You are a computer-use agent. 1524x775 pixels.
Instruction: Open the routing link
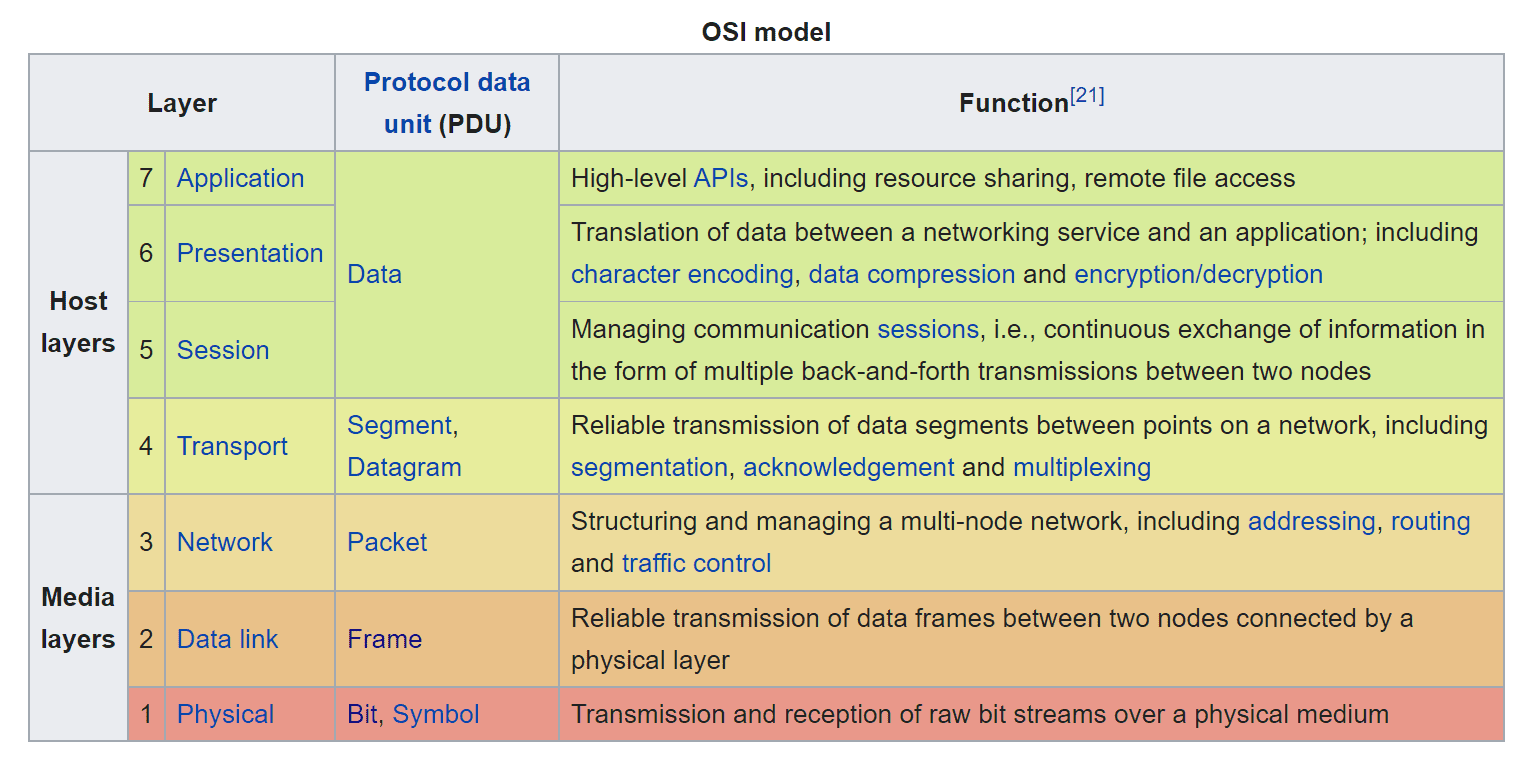[1431, 521]
